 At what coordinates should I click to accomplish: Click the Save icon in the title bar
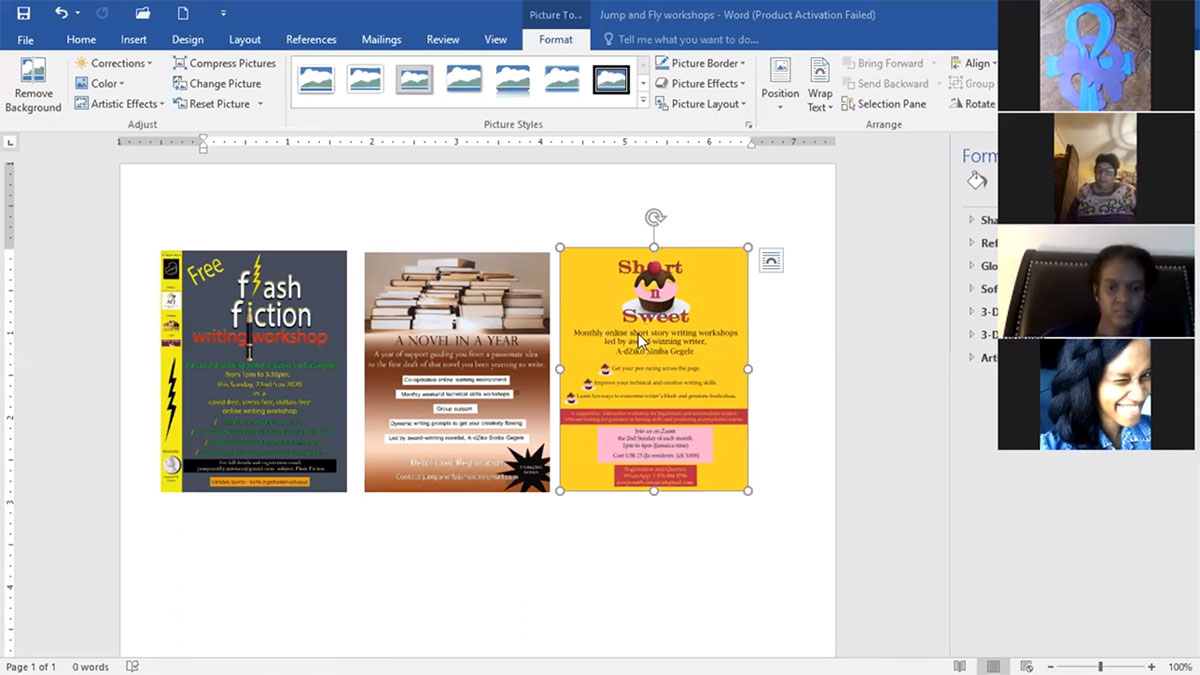[24, 14]
